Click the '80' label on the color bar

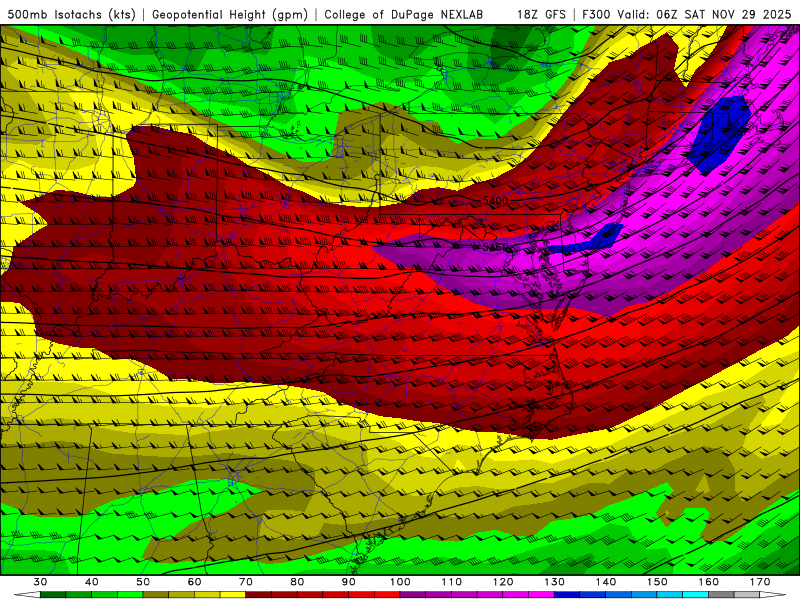(297, 582)
